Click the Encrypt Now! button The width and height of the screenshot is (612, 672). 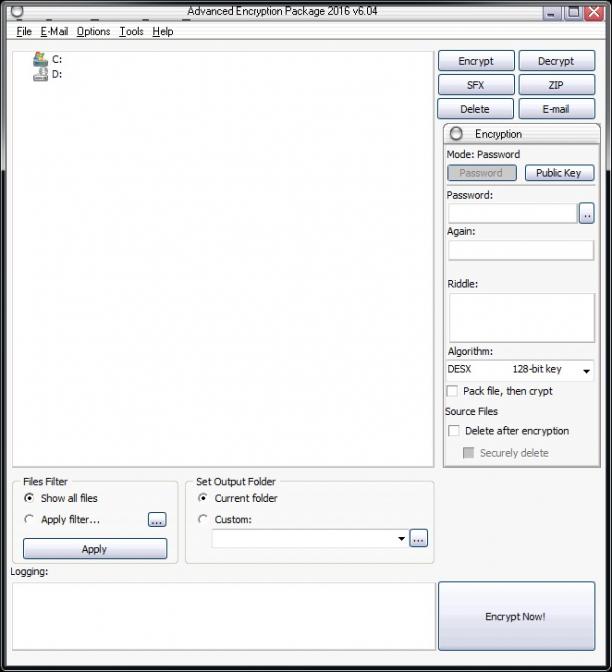(516, 616)
